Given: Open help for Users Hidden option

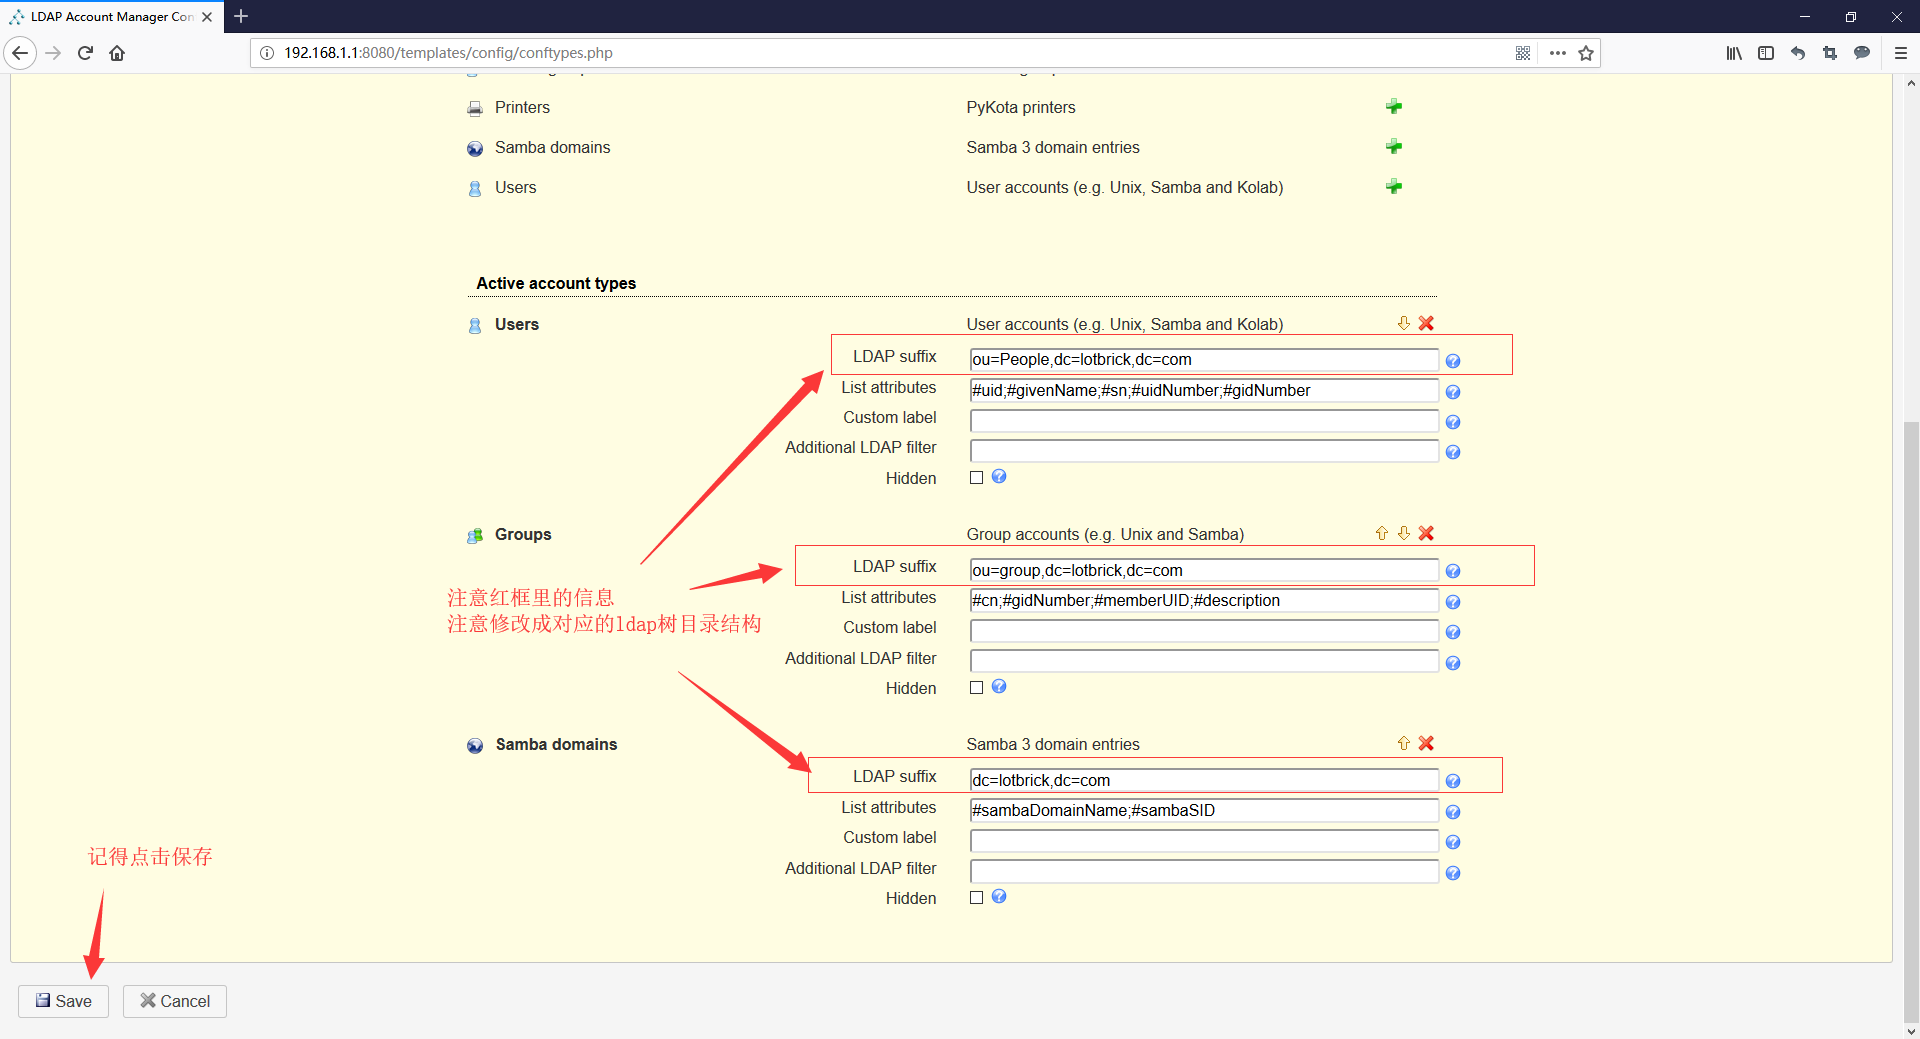Looking at the screenshot, I should pyautogui.click(x=999, y=477).
